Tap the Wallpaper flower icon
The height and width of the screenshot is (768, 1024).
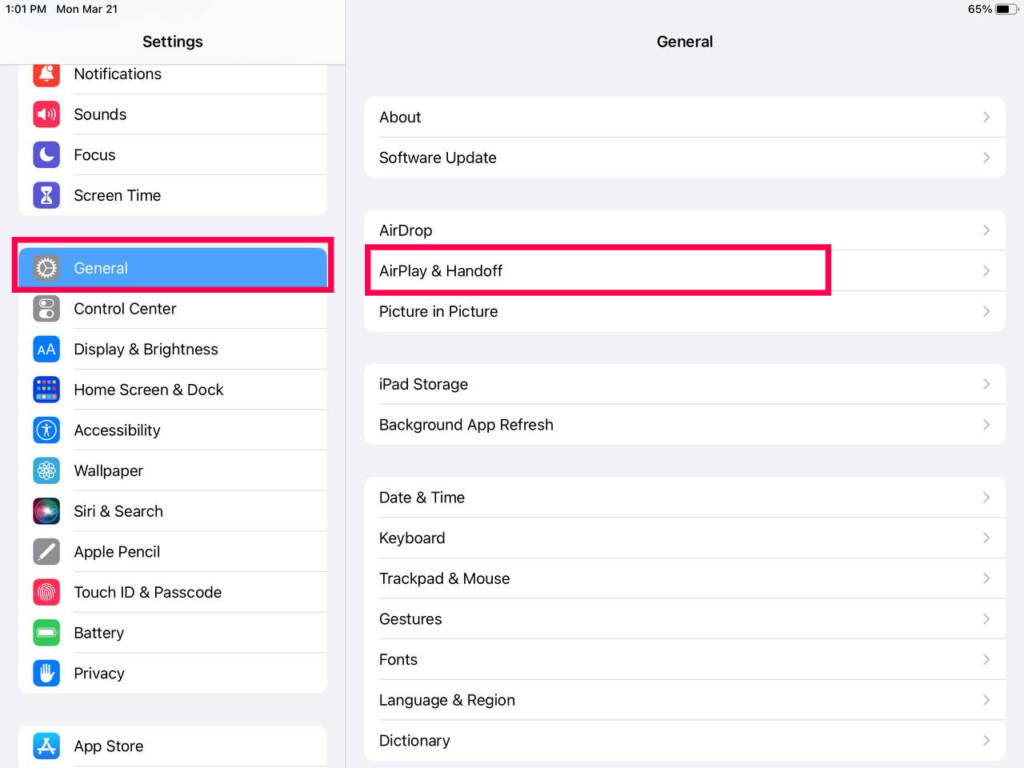coord(46,471)
